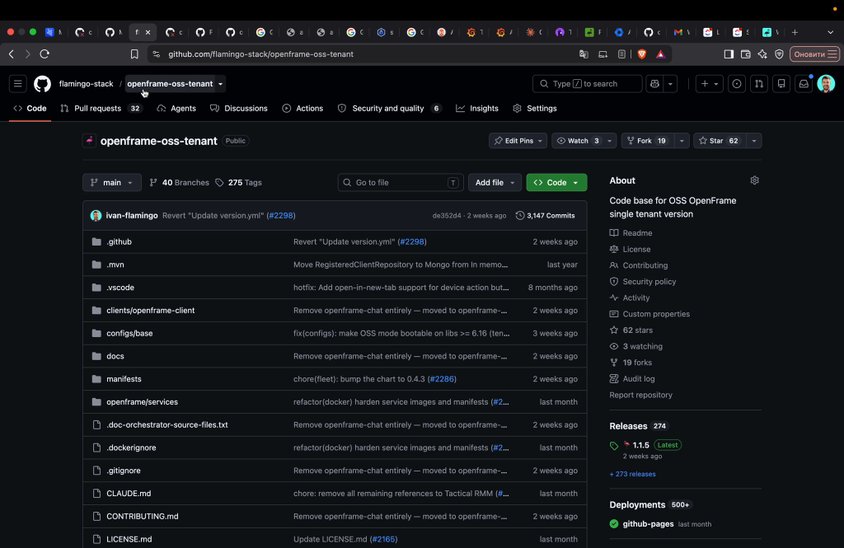Open the CLAUDE.md file
Screen dimensions: 844x548
[x=129, y=494]
